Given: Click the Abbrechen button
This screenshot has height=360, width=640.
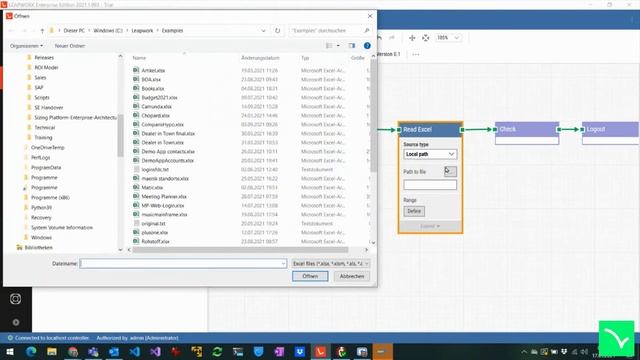Looking at the screenshot, I should [x=352, y=276].
